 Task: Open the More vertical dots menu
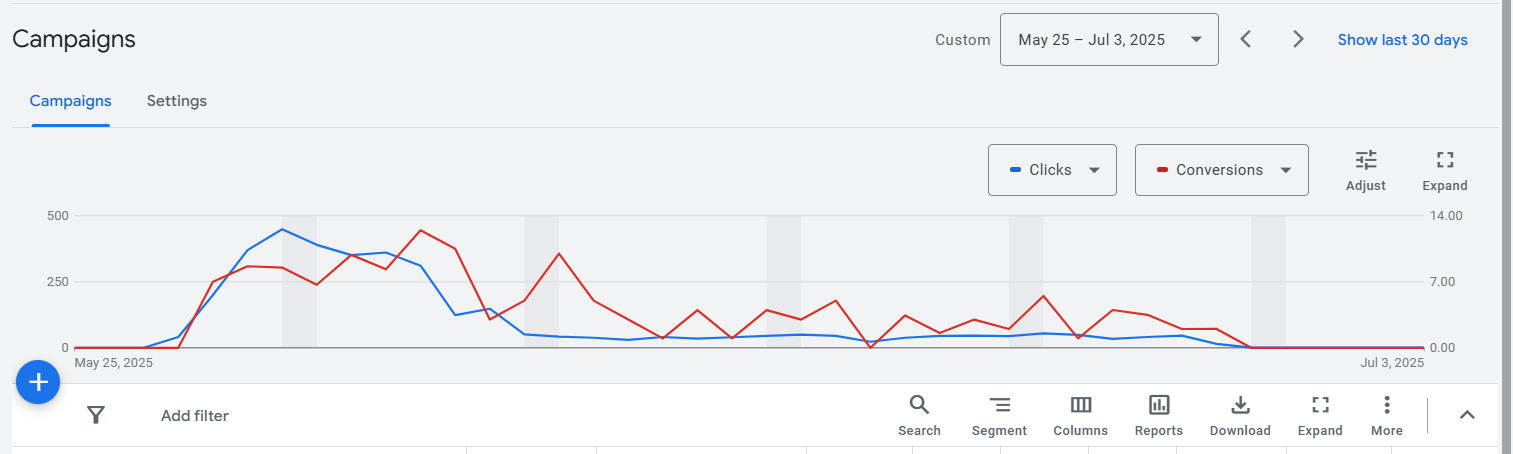pos(1386,415)
